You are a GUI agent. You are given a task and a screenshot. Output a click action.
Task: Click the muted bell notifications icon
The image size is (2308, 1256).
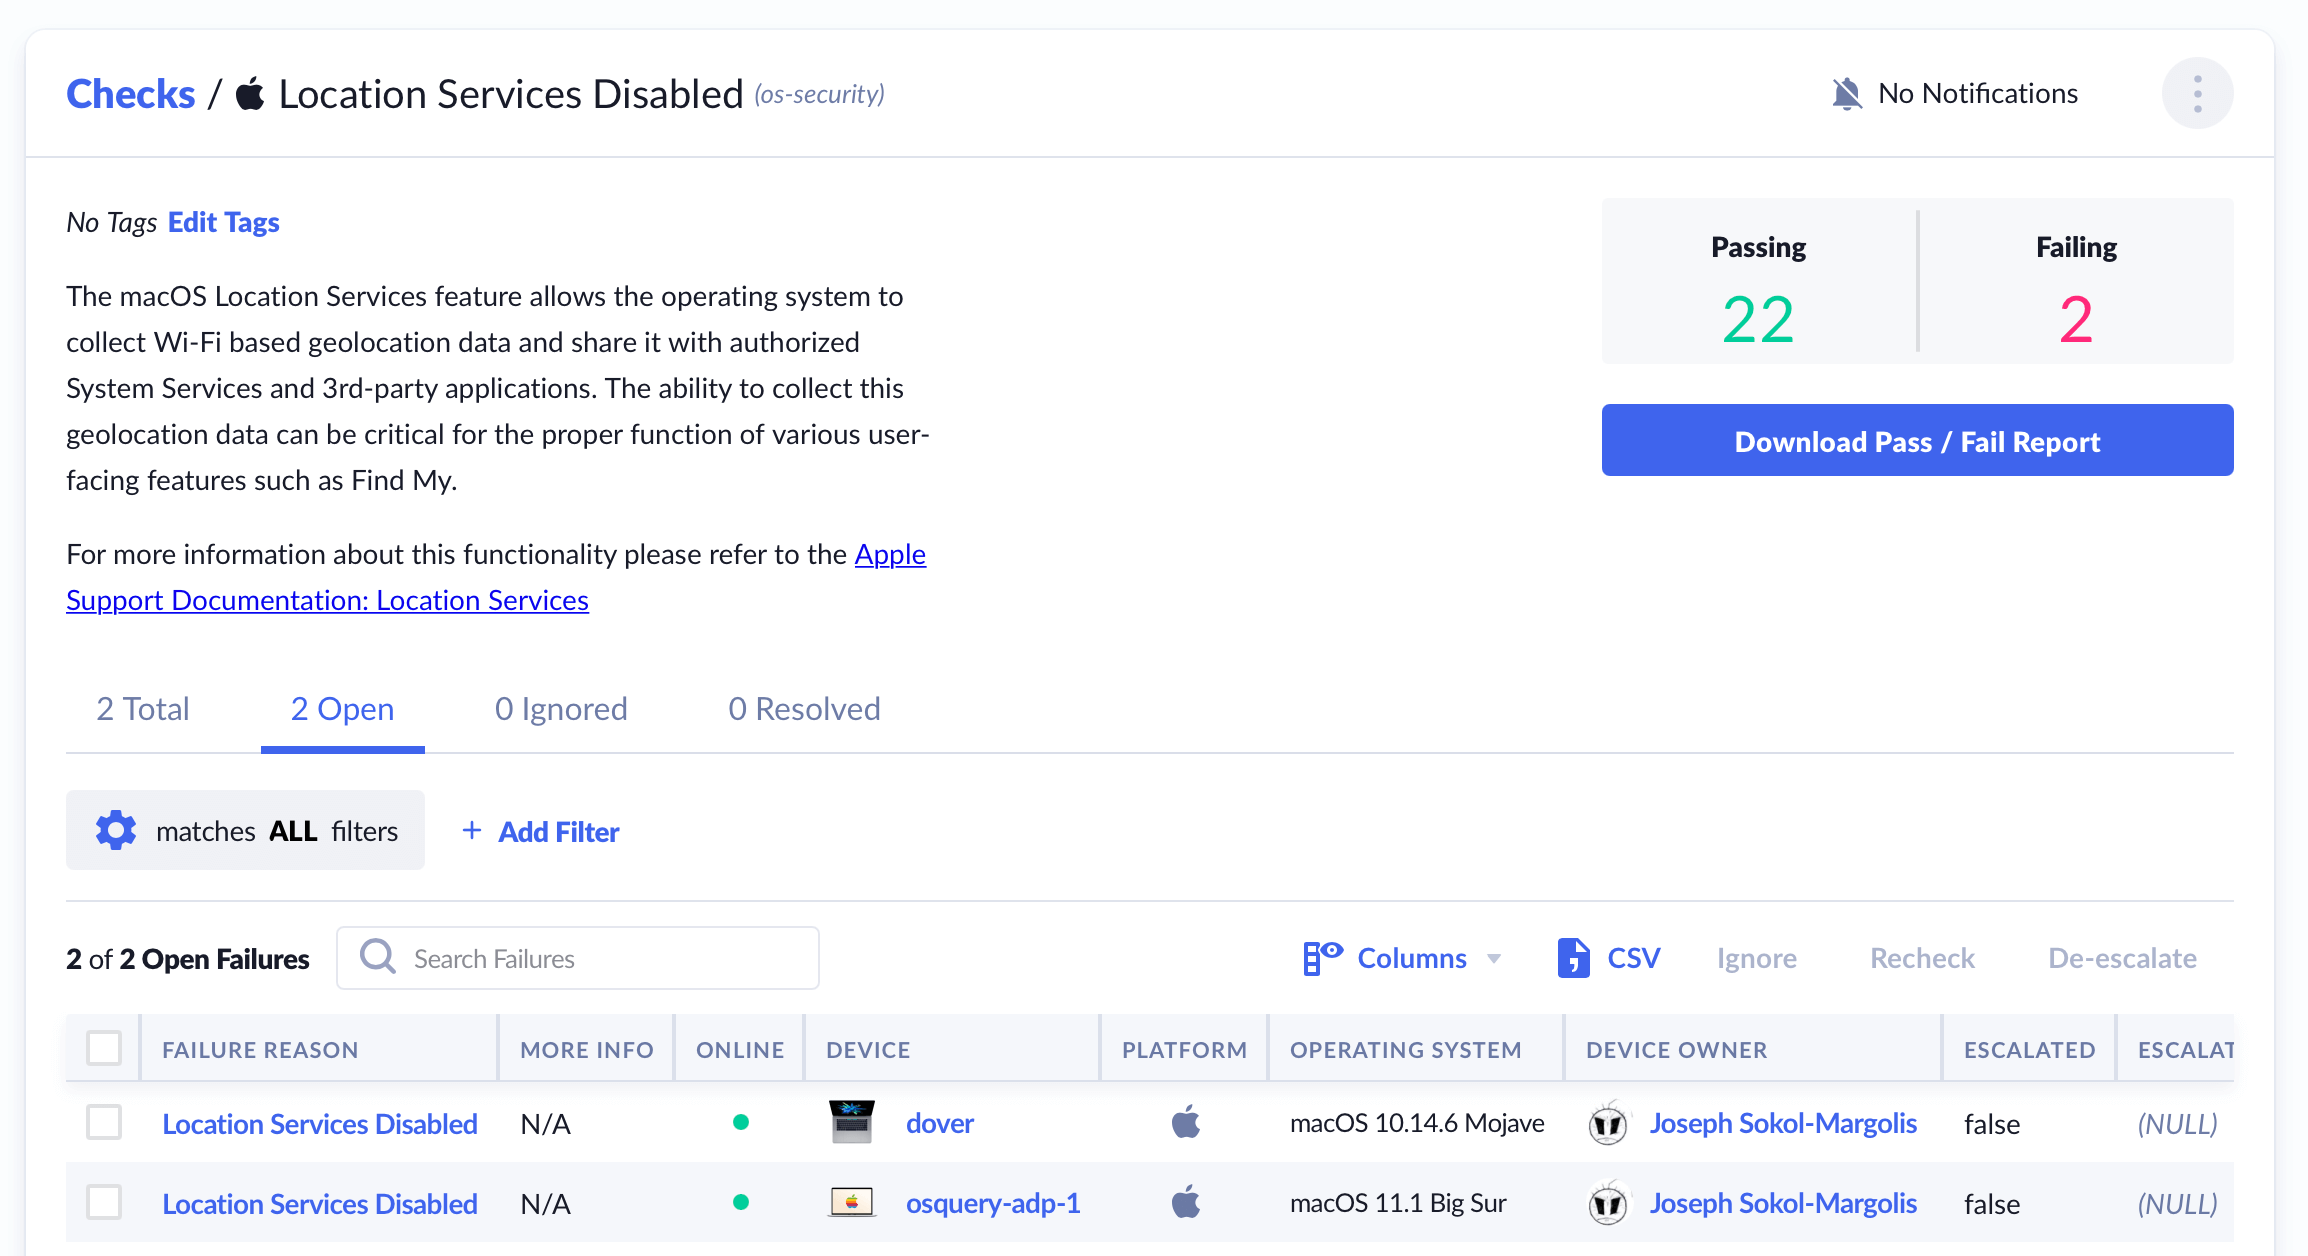tap(1846, 94)
